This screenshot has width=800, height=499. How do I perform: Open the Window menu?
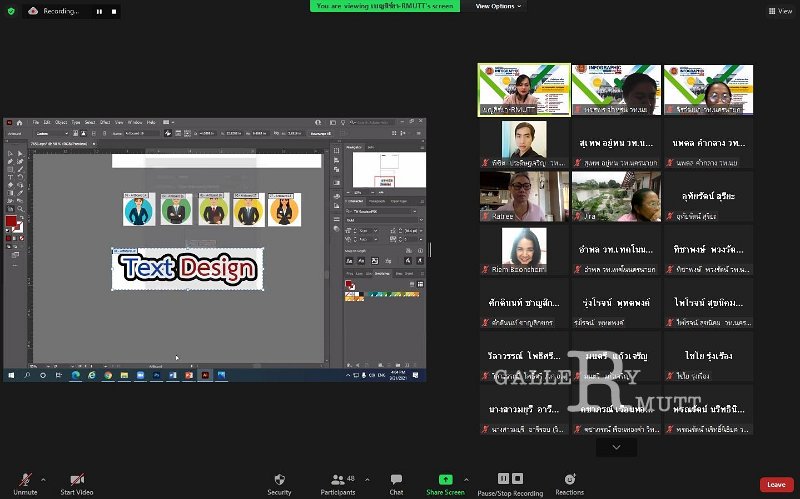(135, 122)
